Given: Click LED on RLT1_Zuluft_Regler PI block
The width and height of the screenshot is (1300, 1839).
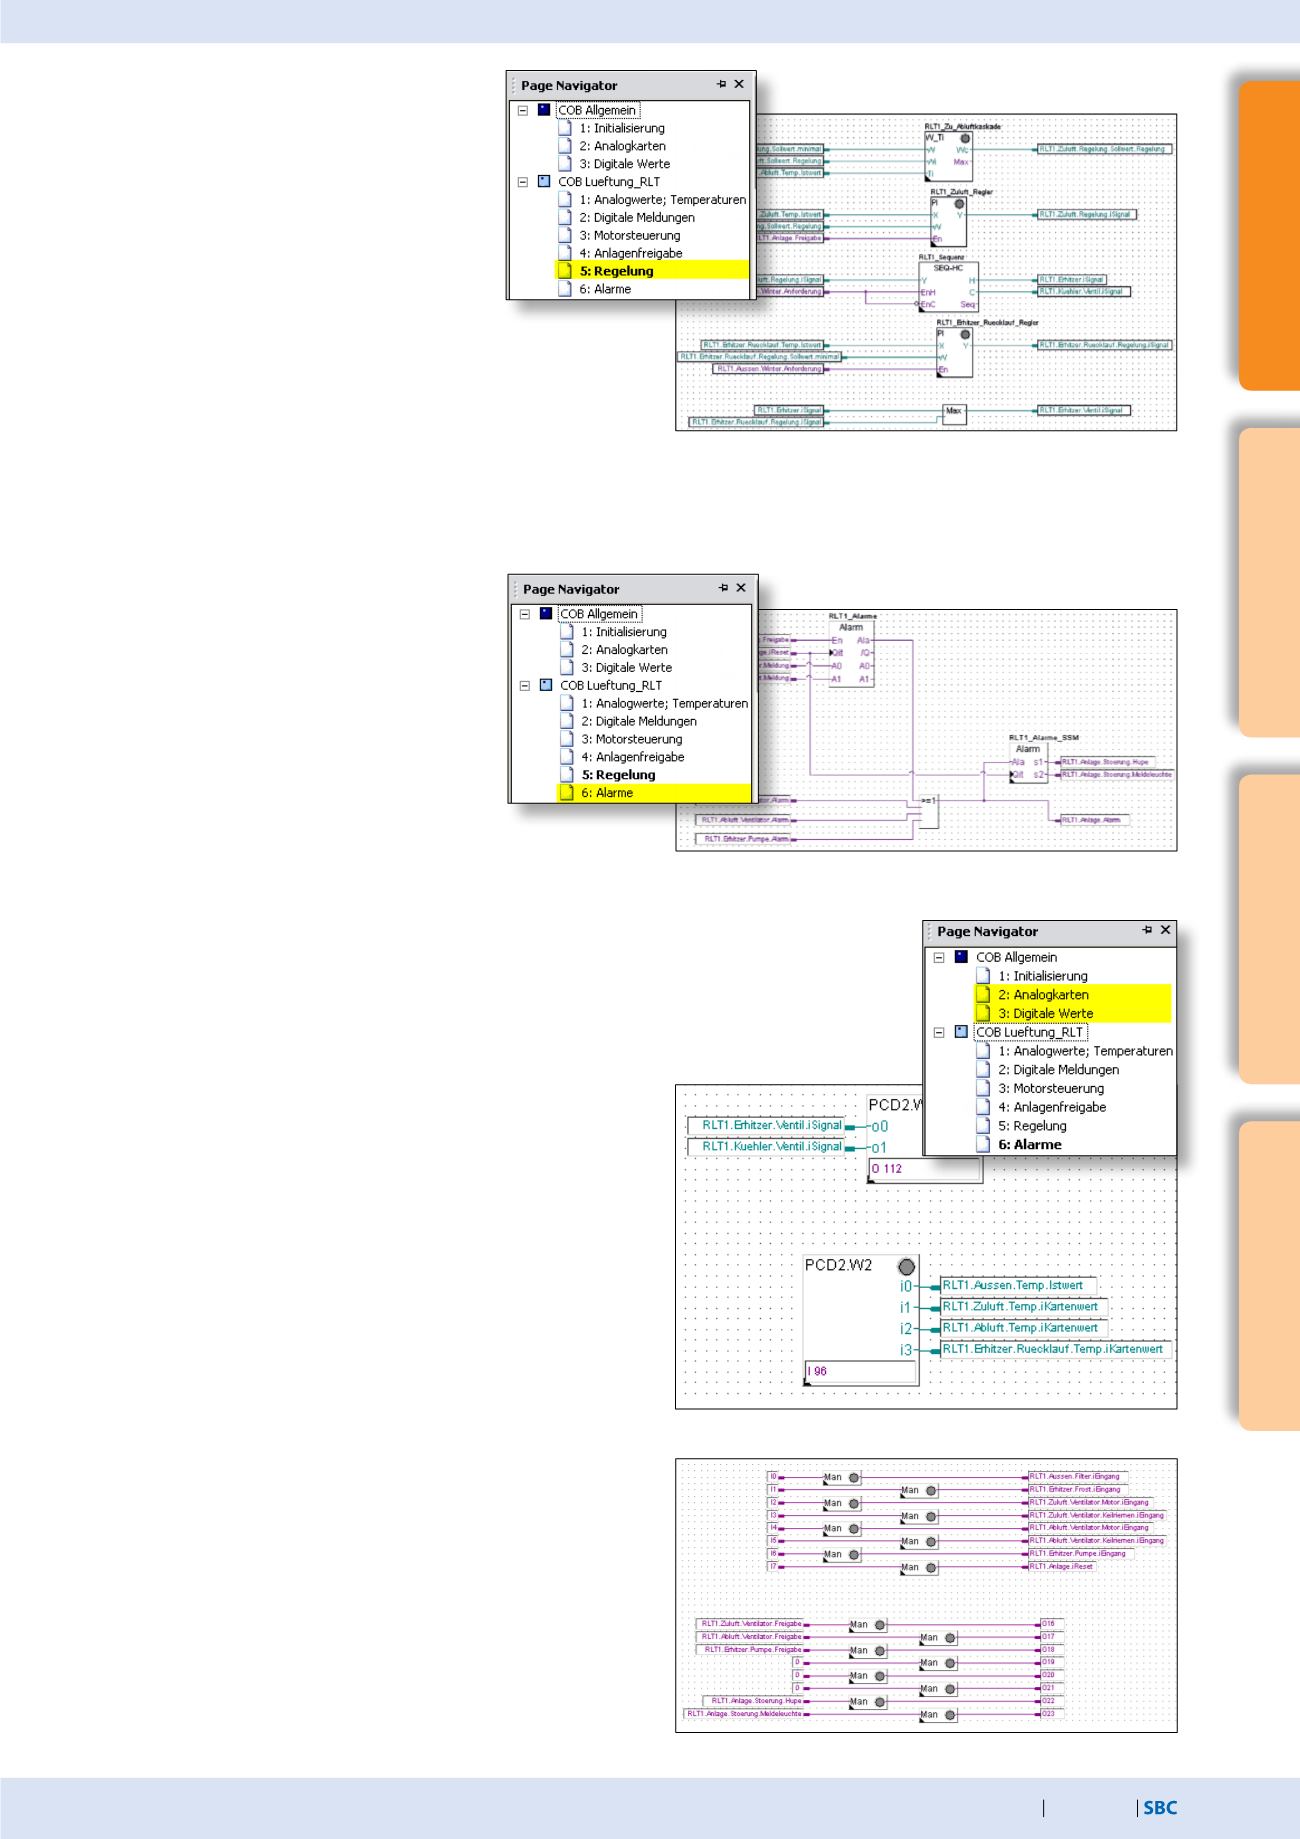Looking at the screenshot, I should (958, 202).
